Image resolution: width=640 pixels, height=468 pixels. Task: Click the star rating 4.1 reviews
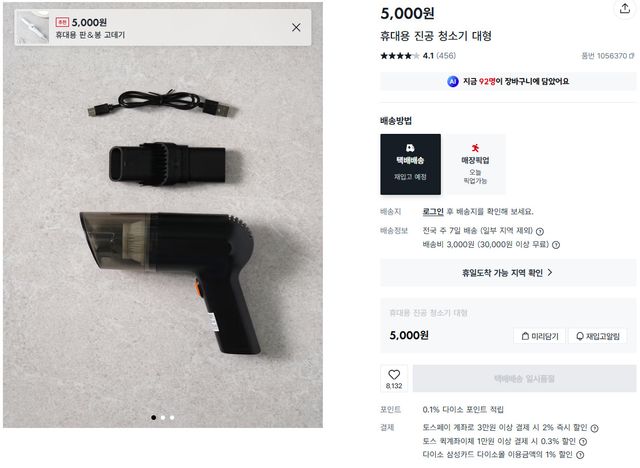tap(418, 56)
